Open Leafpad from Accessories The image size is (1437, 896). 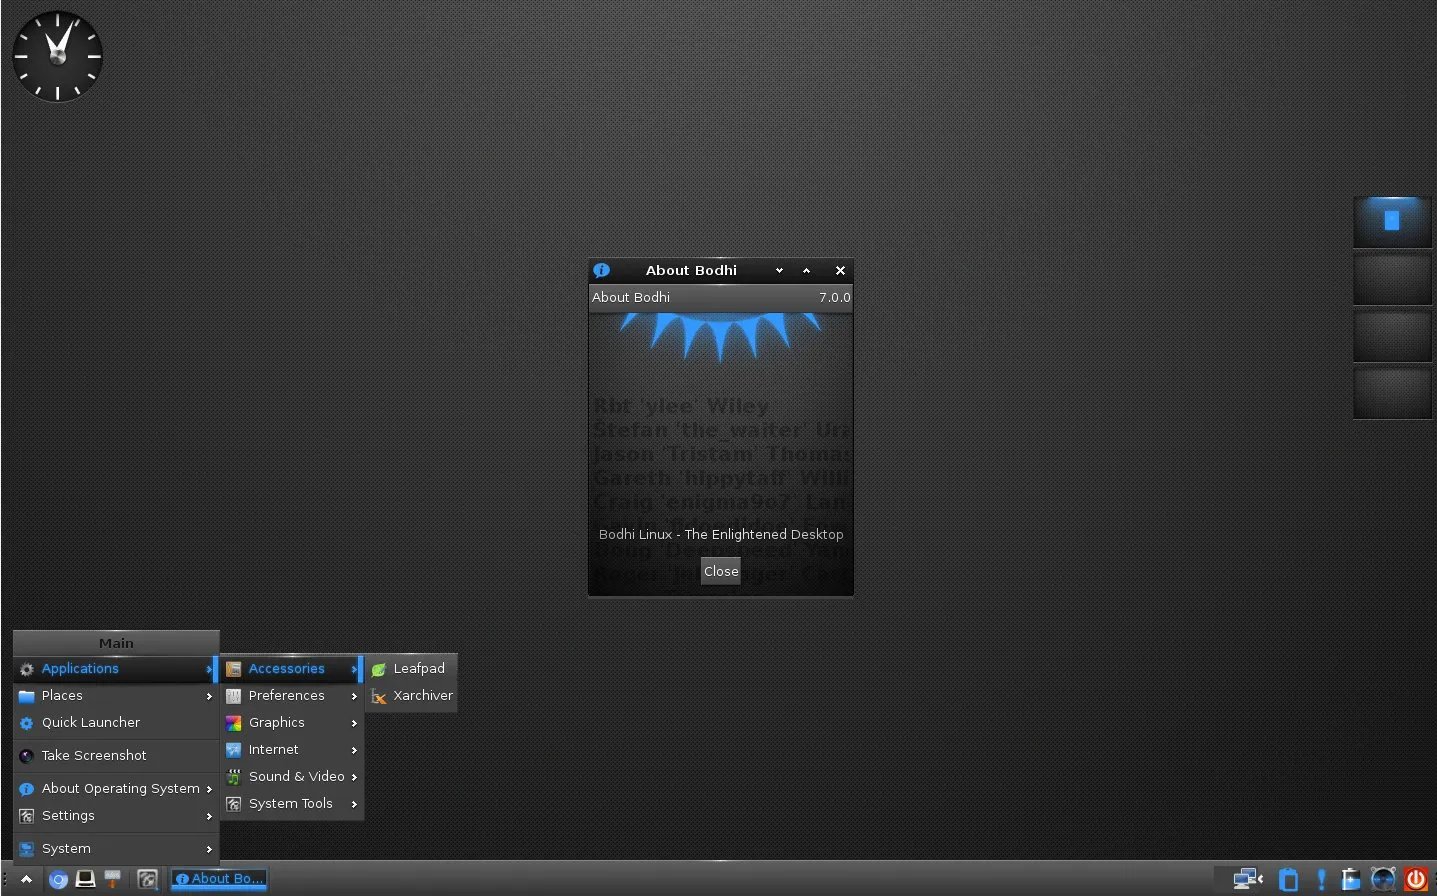coord(411,669)
